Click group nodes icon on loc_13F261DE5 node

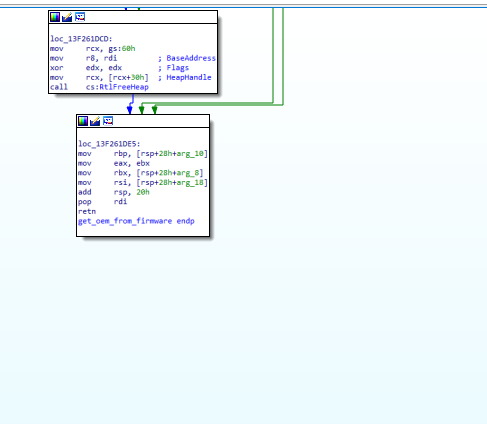pyautogui.click(x=108, y=121)
